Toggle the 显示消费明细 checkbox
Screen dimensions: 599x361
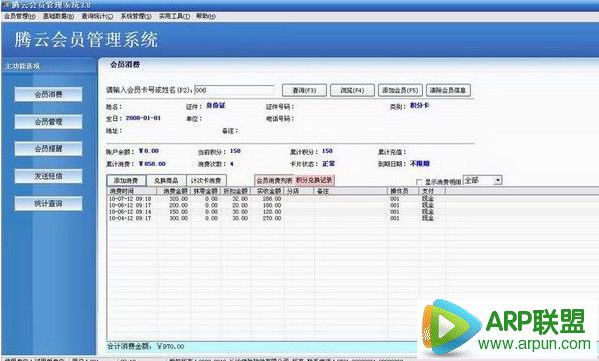(419, 182)
